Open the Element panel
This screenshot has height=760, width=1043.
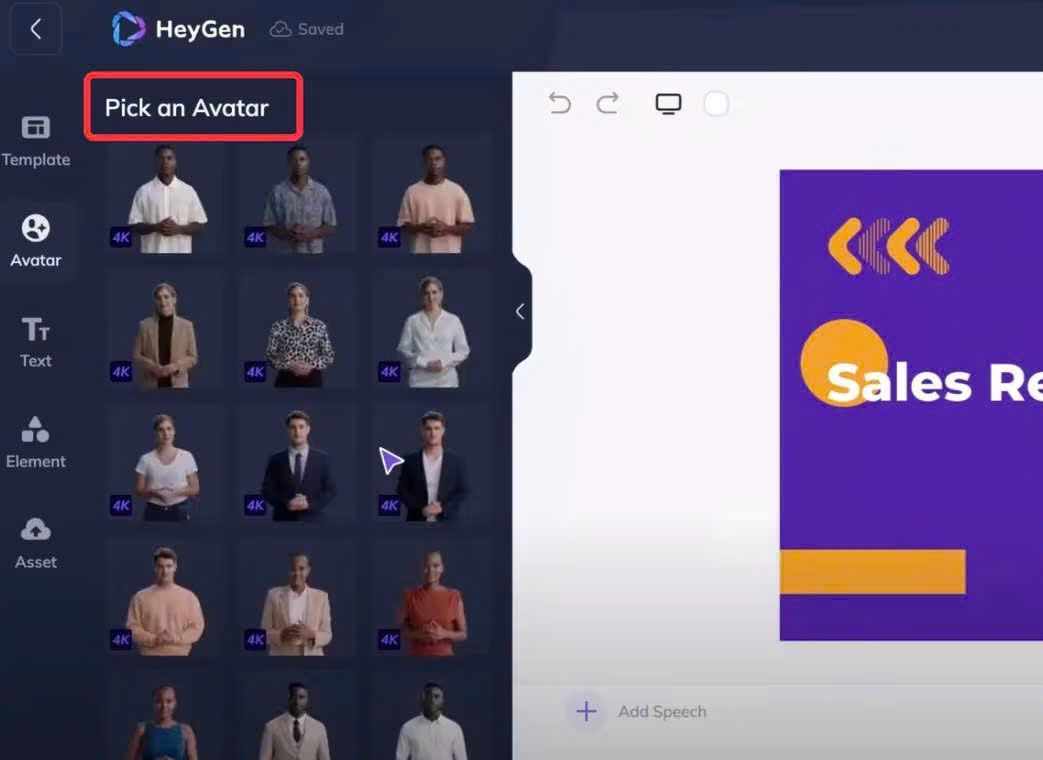pos(36,442)
